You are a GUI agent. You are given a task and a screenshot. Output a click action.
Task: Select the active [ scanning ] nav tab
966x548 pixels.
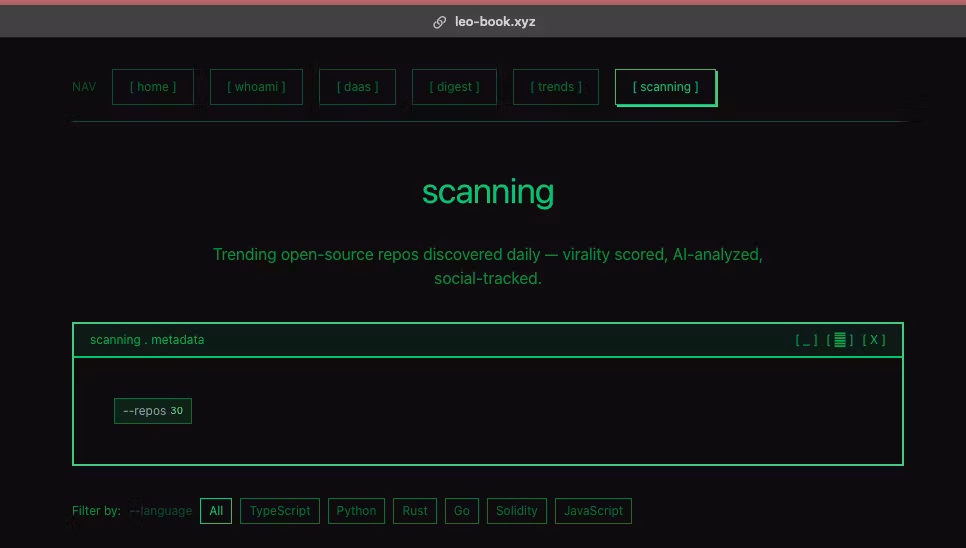665,87
